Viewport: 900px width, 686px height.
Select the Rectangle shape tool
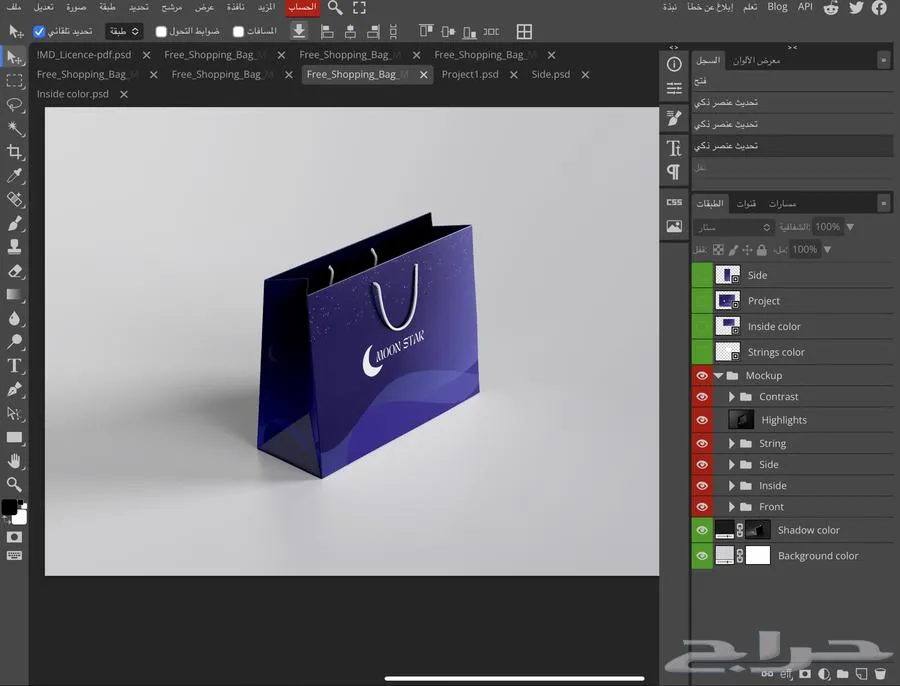pyautogui.click(x=14, y=437)
